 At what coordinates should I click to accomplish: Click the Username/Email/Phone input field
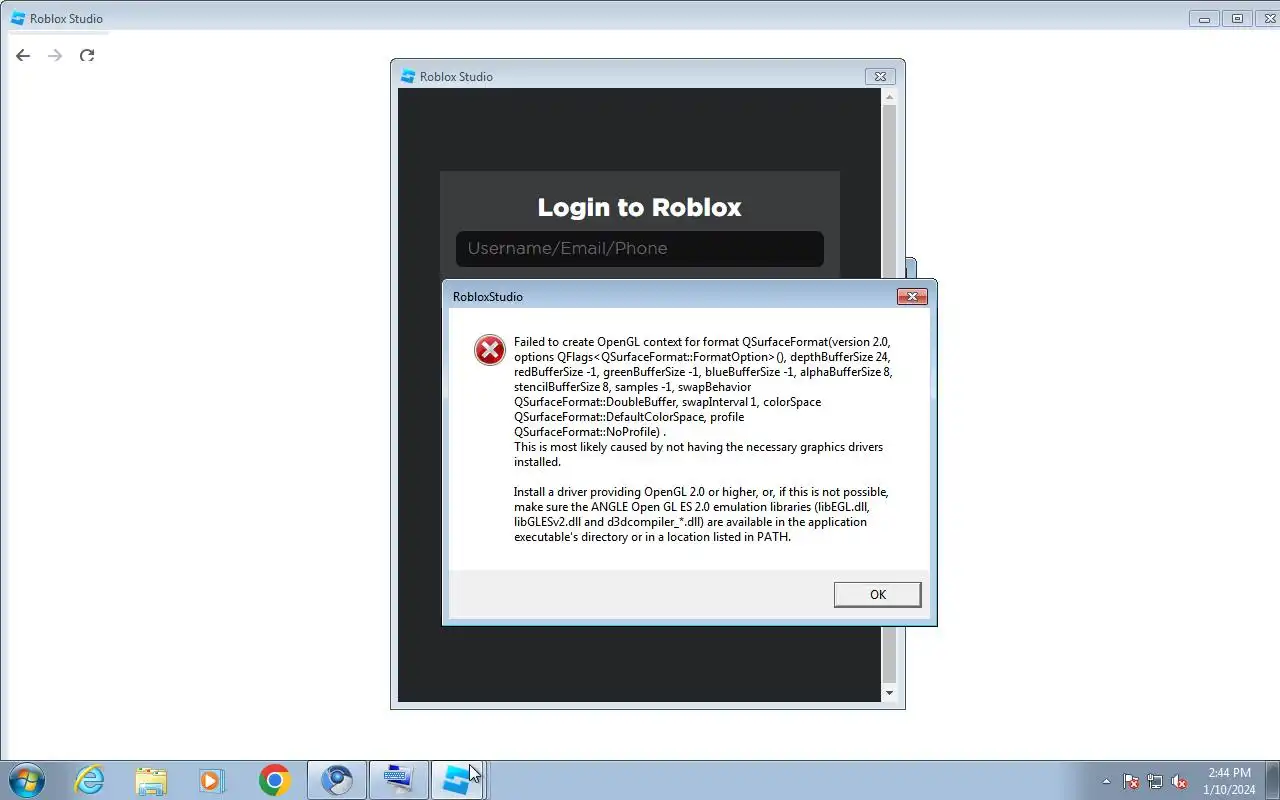(x=640, y=249)
